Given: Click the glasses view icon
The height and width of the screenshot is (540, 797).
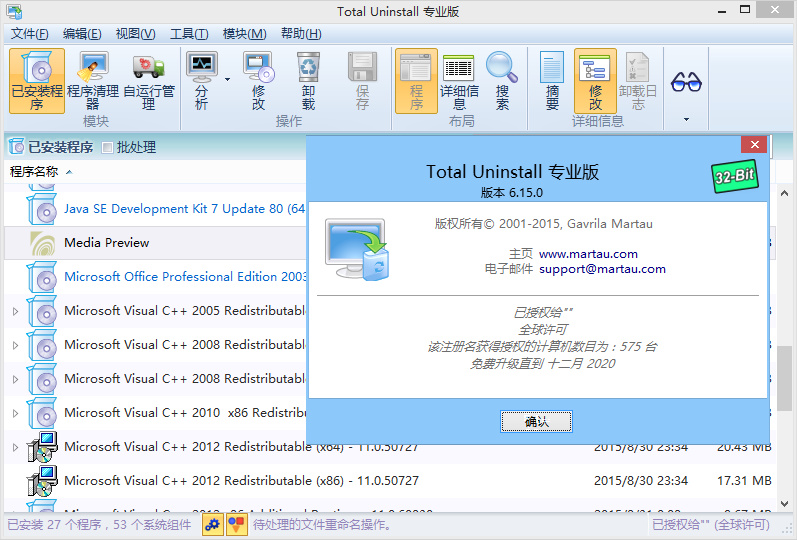Looking at the screenshot, I should [686, 82].
